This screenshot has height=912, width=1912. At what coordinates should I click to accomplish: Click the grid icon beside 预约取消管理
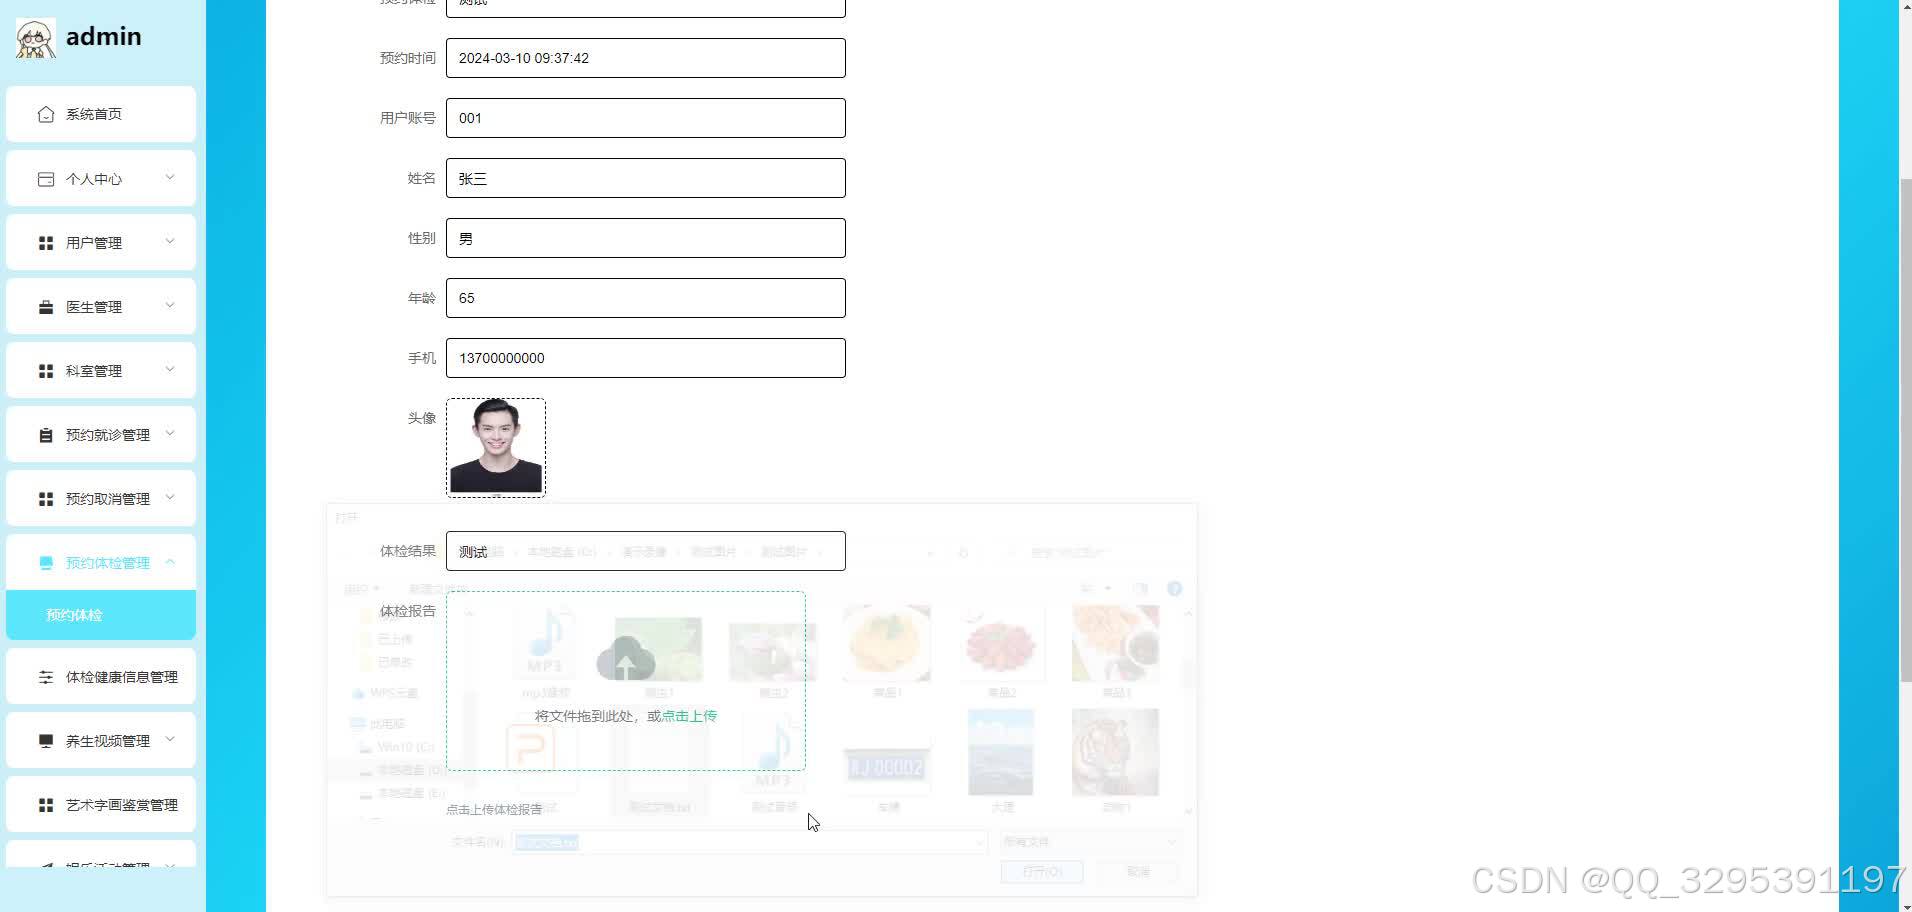pos(45,499)
